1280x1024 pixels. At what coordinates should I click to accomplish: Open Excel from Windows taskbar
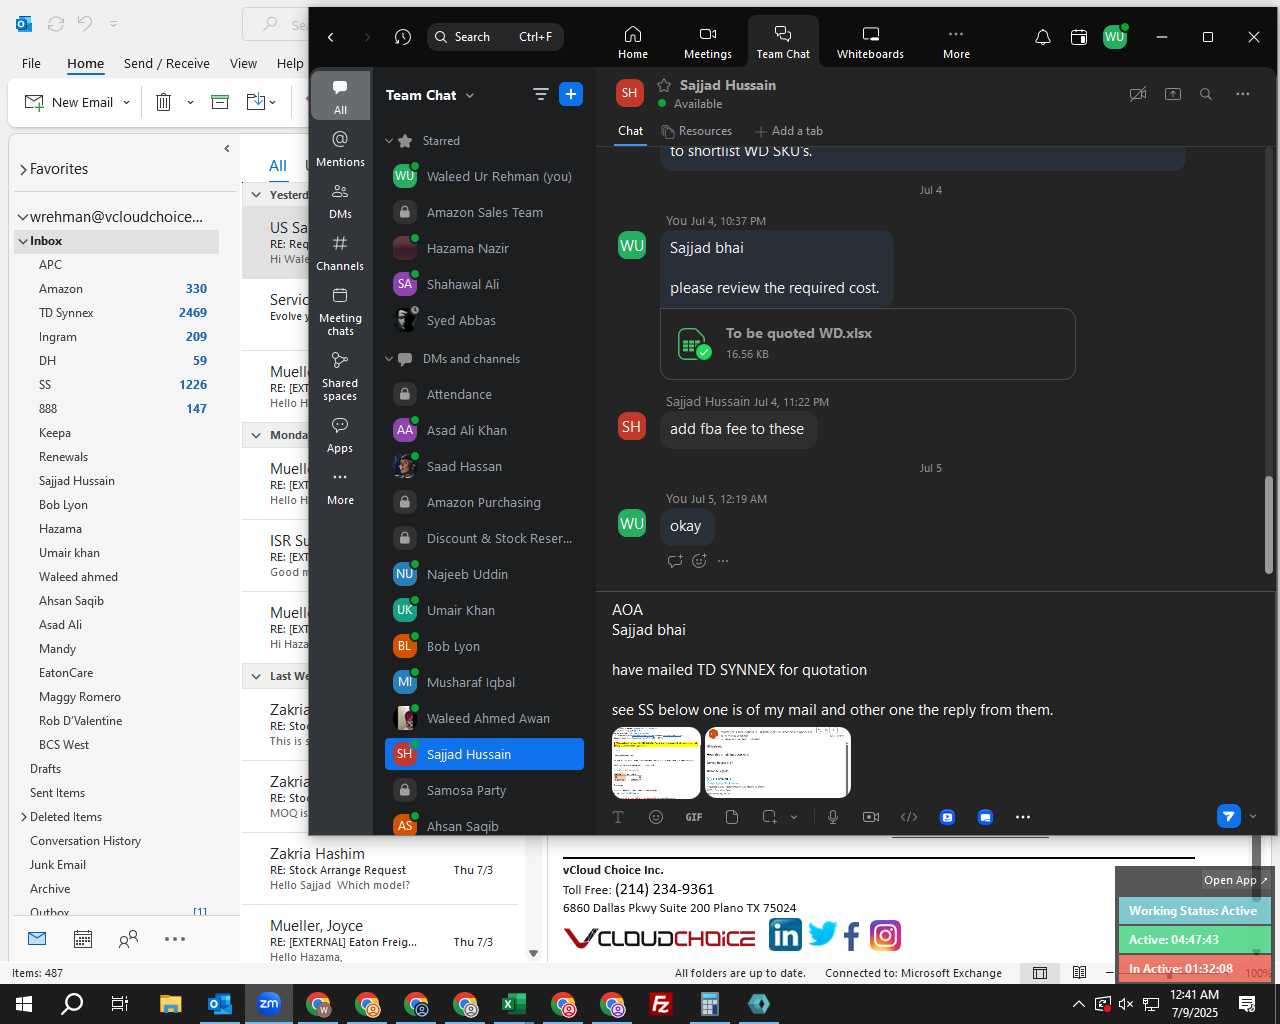(514, 1004)
